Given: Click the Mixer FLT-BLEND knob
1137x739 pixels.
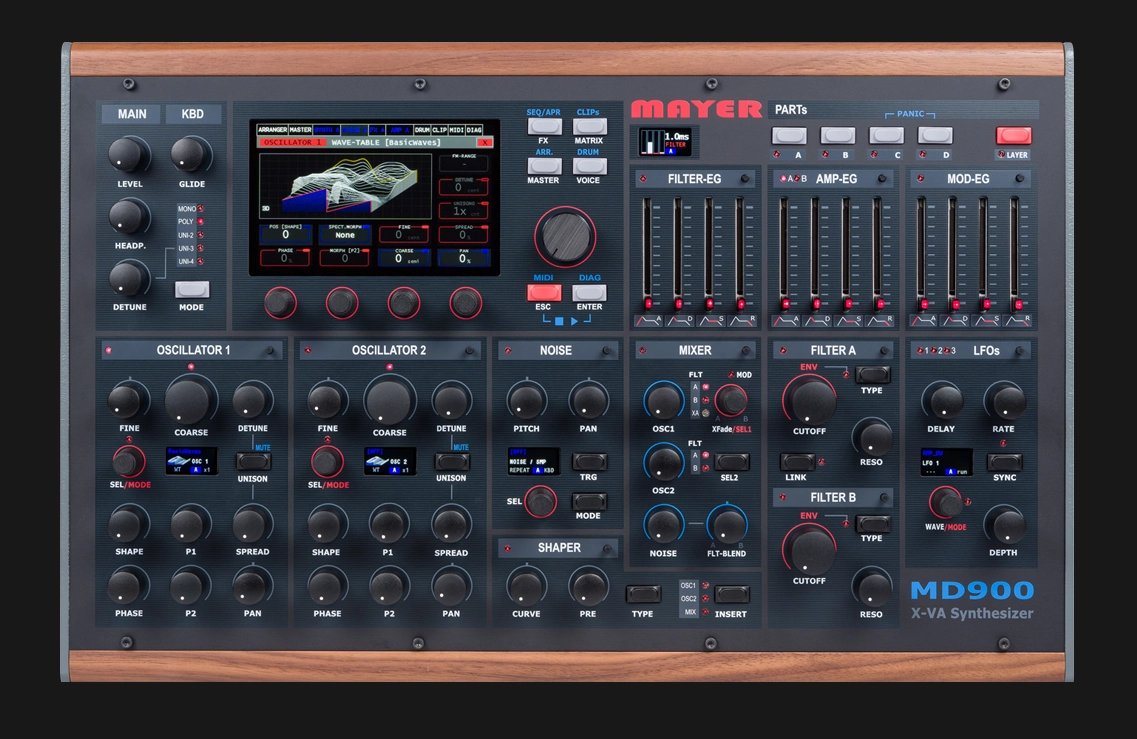Looking at the screenshot, I should pyautogui.click(x=727, y=524).
